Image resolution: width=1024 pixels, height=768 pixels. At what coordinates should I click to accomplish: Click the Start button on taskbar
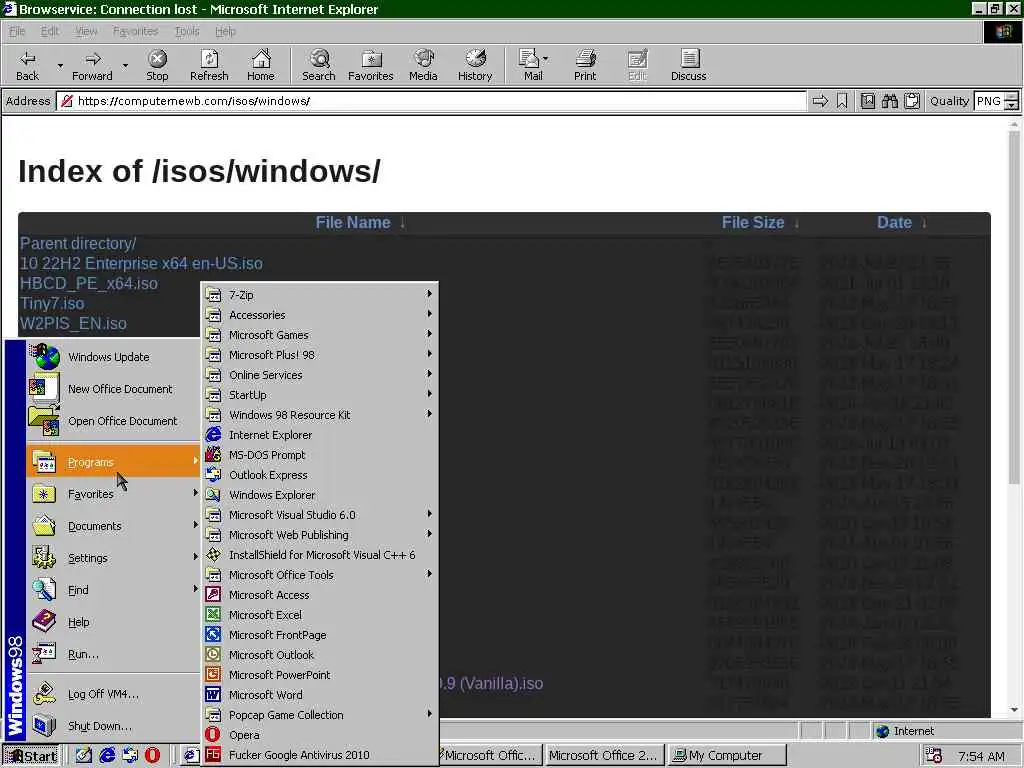tap(31, 756)
